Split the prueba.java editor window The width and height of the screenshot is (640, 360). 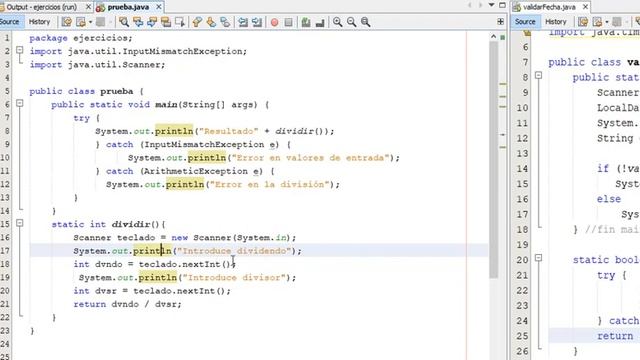[x=501, y=22]
